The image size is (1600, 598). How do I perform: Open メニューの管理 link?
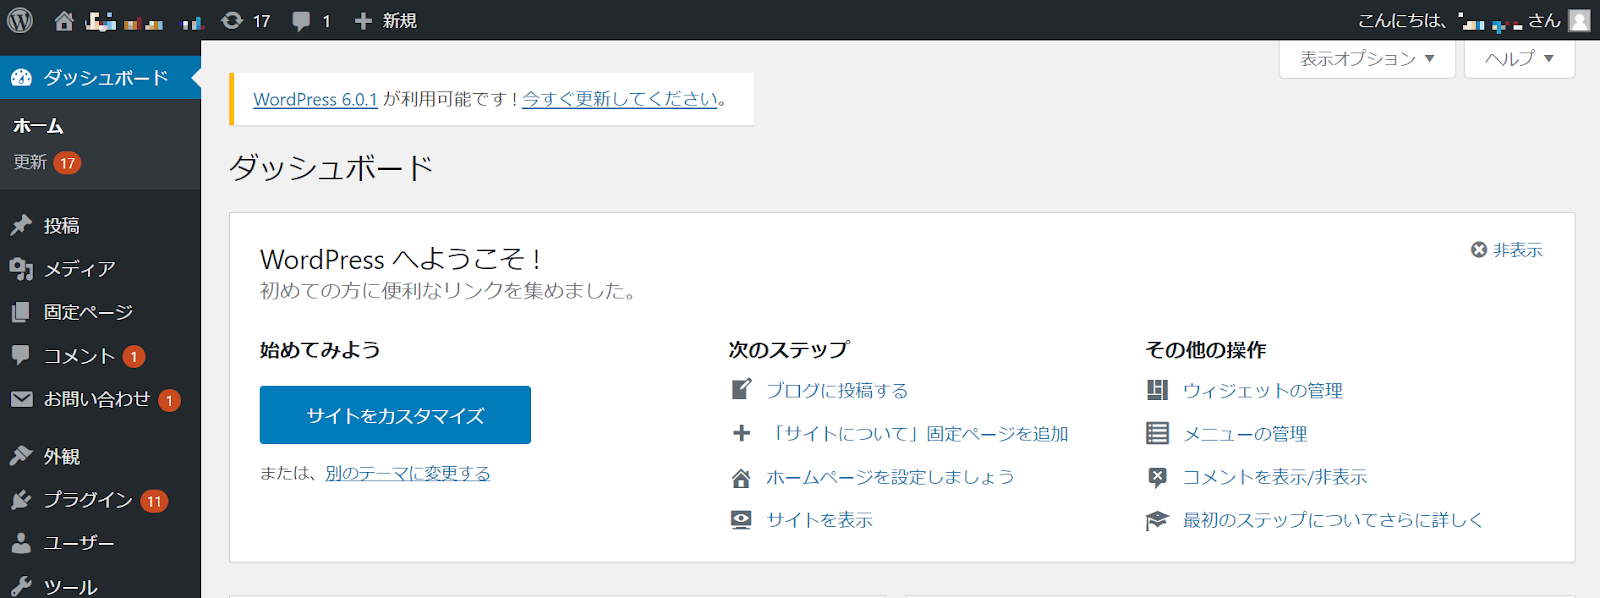pos(1245,433)
